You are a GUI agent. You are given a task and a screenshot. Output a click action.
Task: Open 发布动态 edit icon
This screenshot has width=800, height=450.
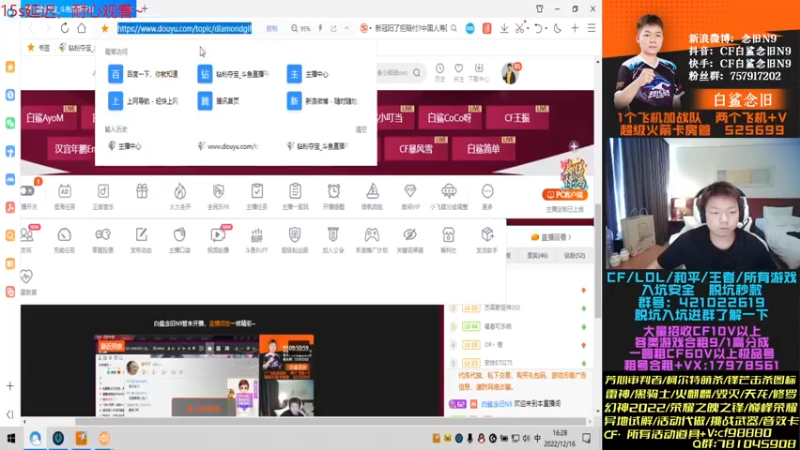point(141,235)
